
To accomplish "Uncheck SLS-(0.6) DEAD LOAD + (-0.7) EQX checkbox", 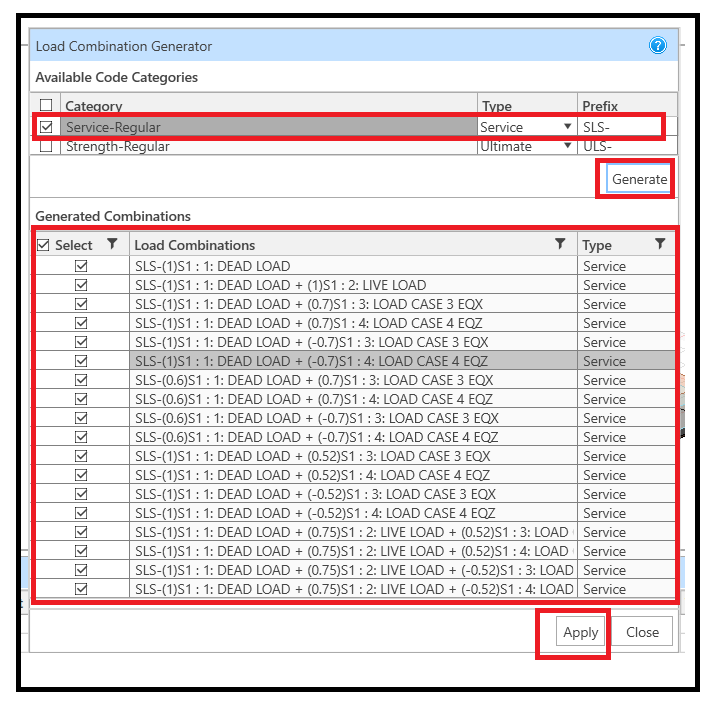I will click(81, 418).
